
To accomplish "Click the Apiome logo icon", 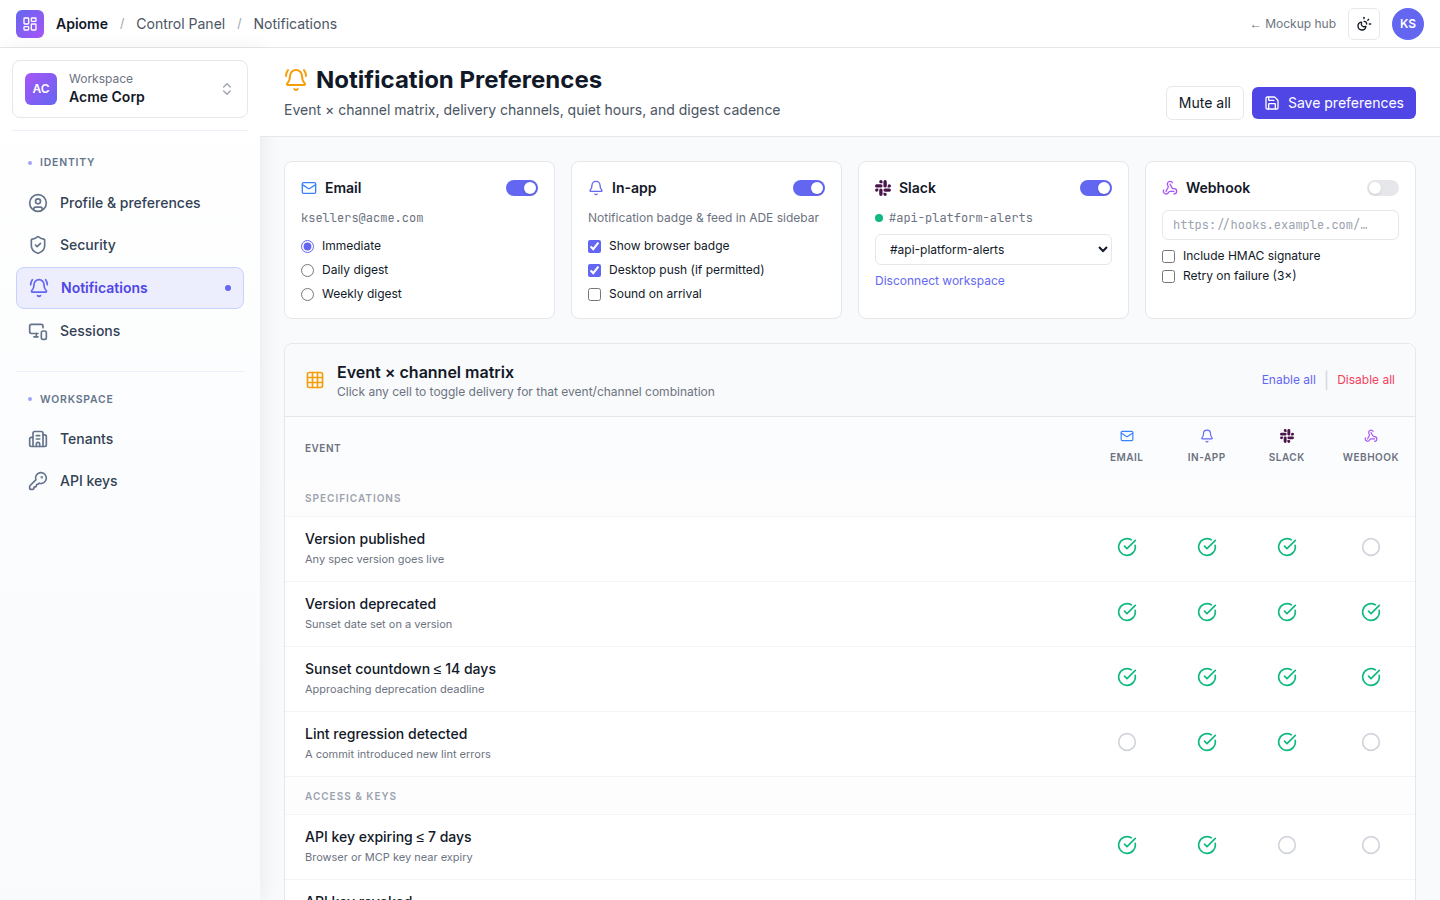I will (x=30, y=24).
